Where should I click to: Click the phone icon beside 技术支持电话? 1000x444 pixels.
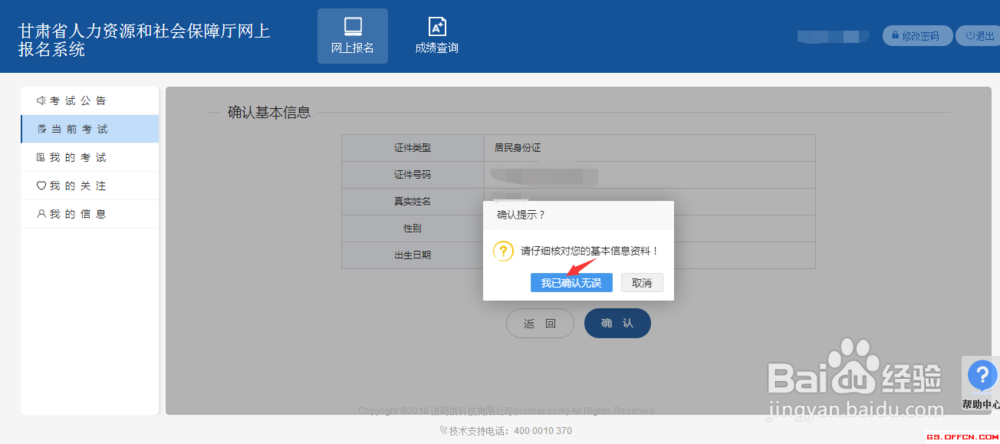(x=443, y=431)
